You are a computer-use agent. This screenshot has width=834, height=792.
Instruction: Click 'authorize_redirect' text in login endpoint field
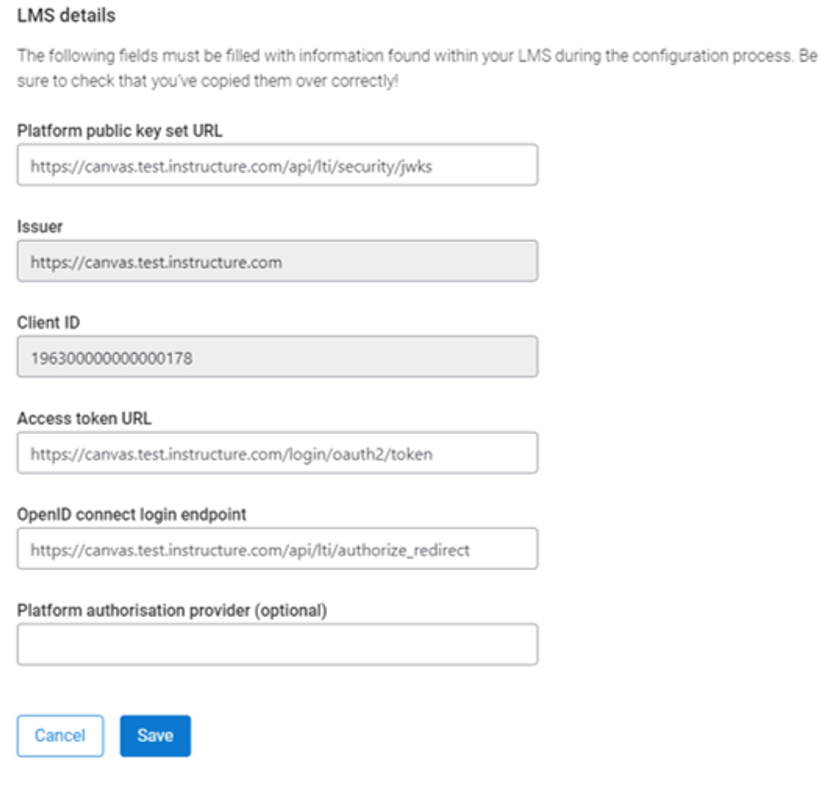404,550
